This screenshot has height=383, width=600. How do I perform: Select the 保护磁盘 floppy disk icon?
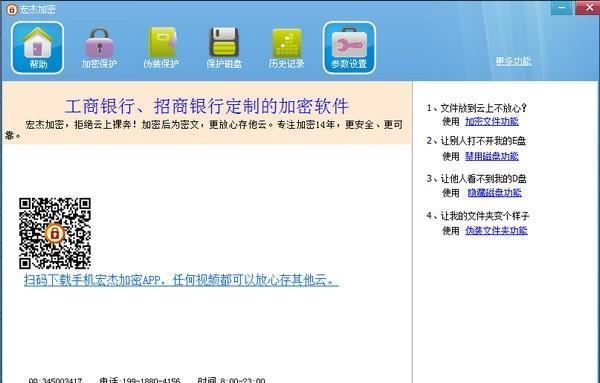click(224, 48)
